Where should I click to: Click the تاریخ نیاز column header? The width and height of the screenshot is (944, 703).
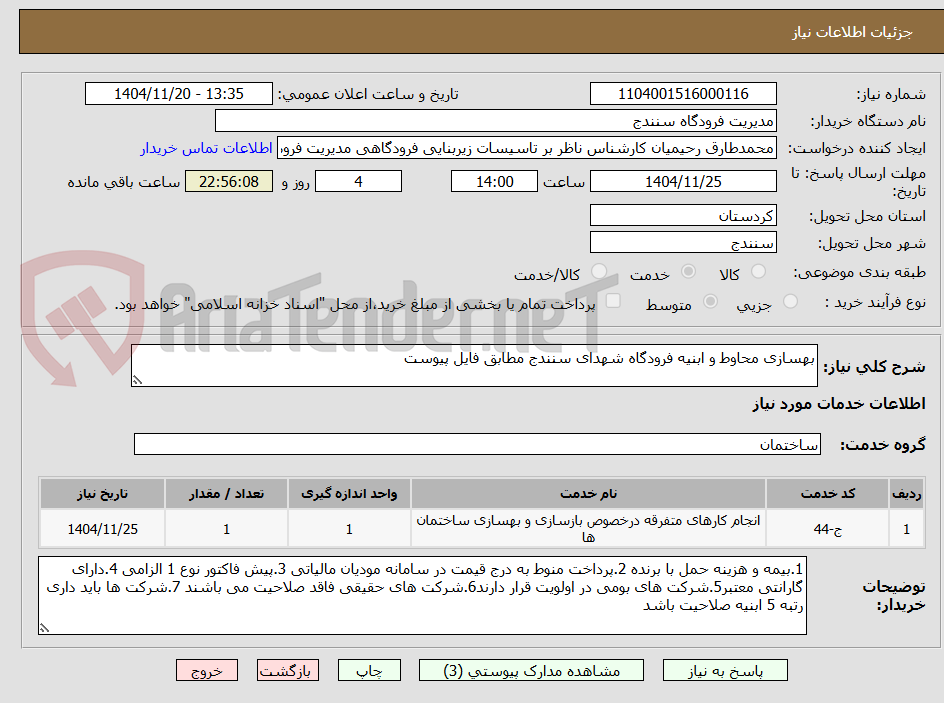point(102,494)
